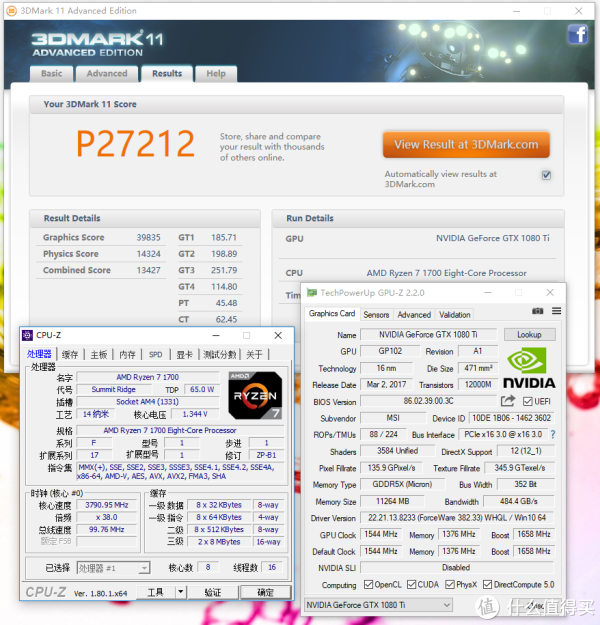Open the 显卡 tab in CPU-Z
The width and height of the screenshot is (600, 625).
click(185, 354)
